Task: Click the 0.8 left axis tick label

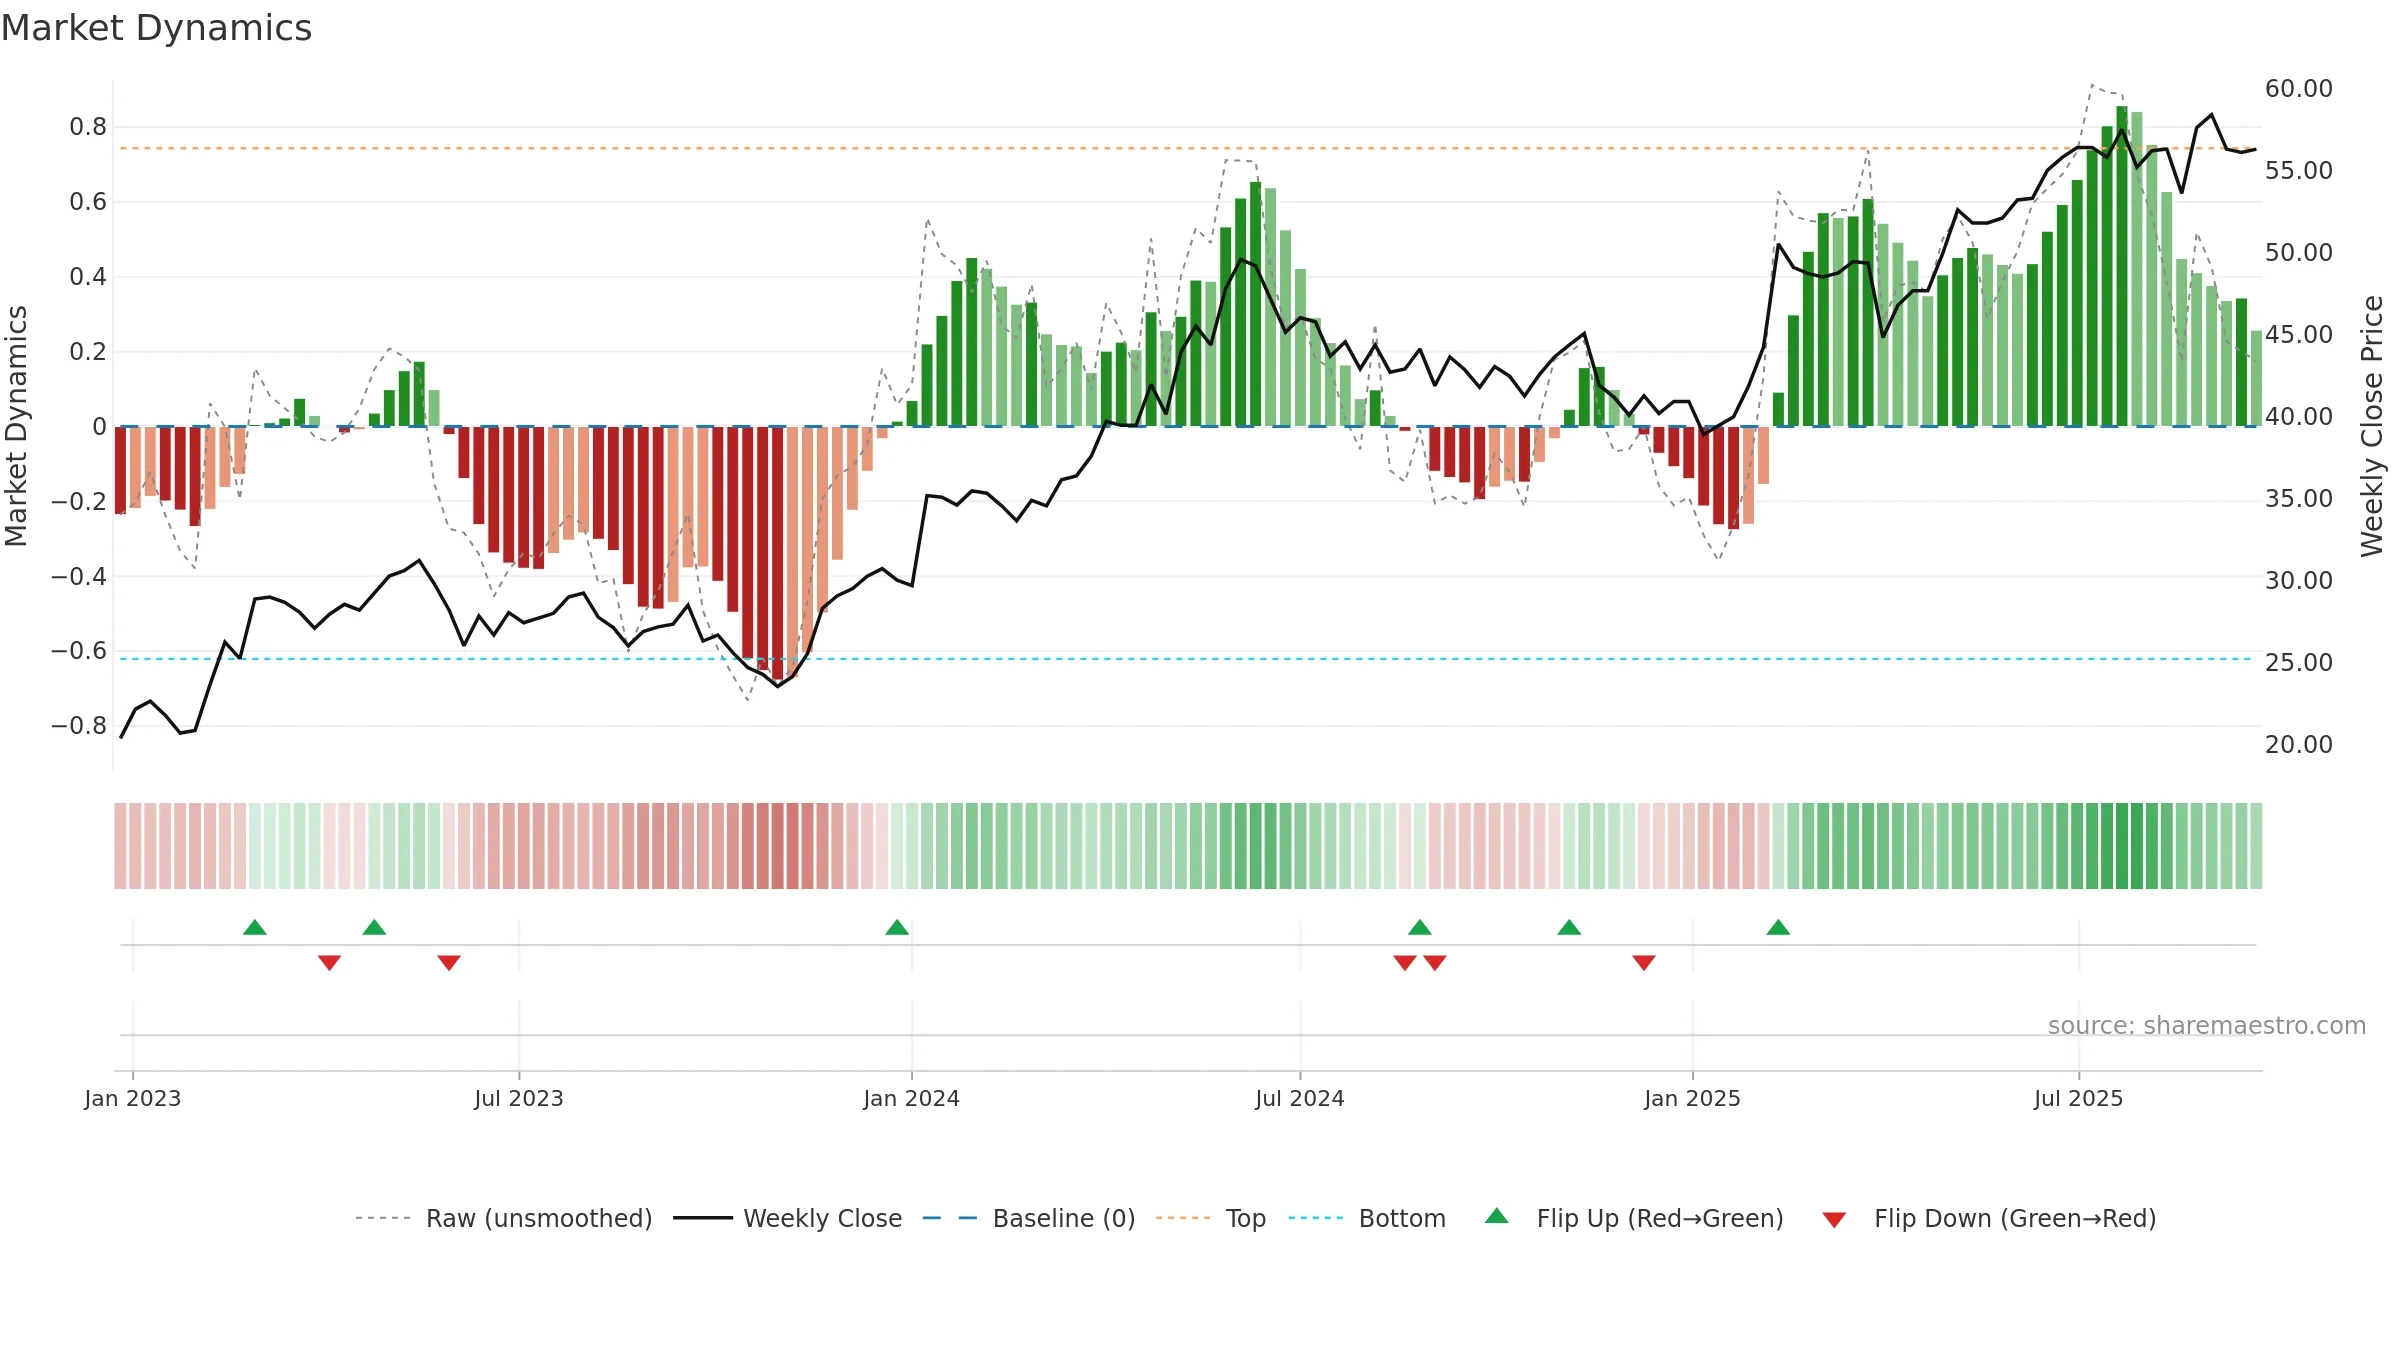Action: point(88,127)
